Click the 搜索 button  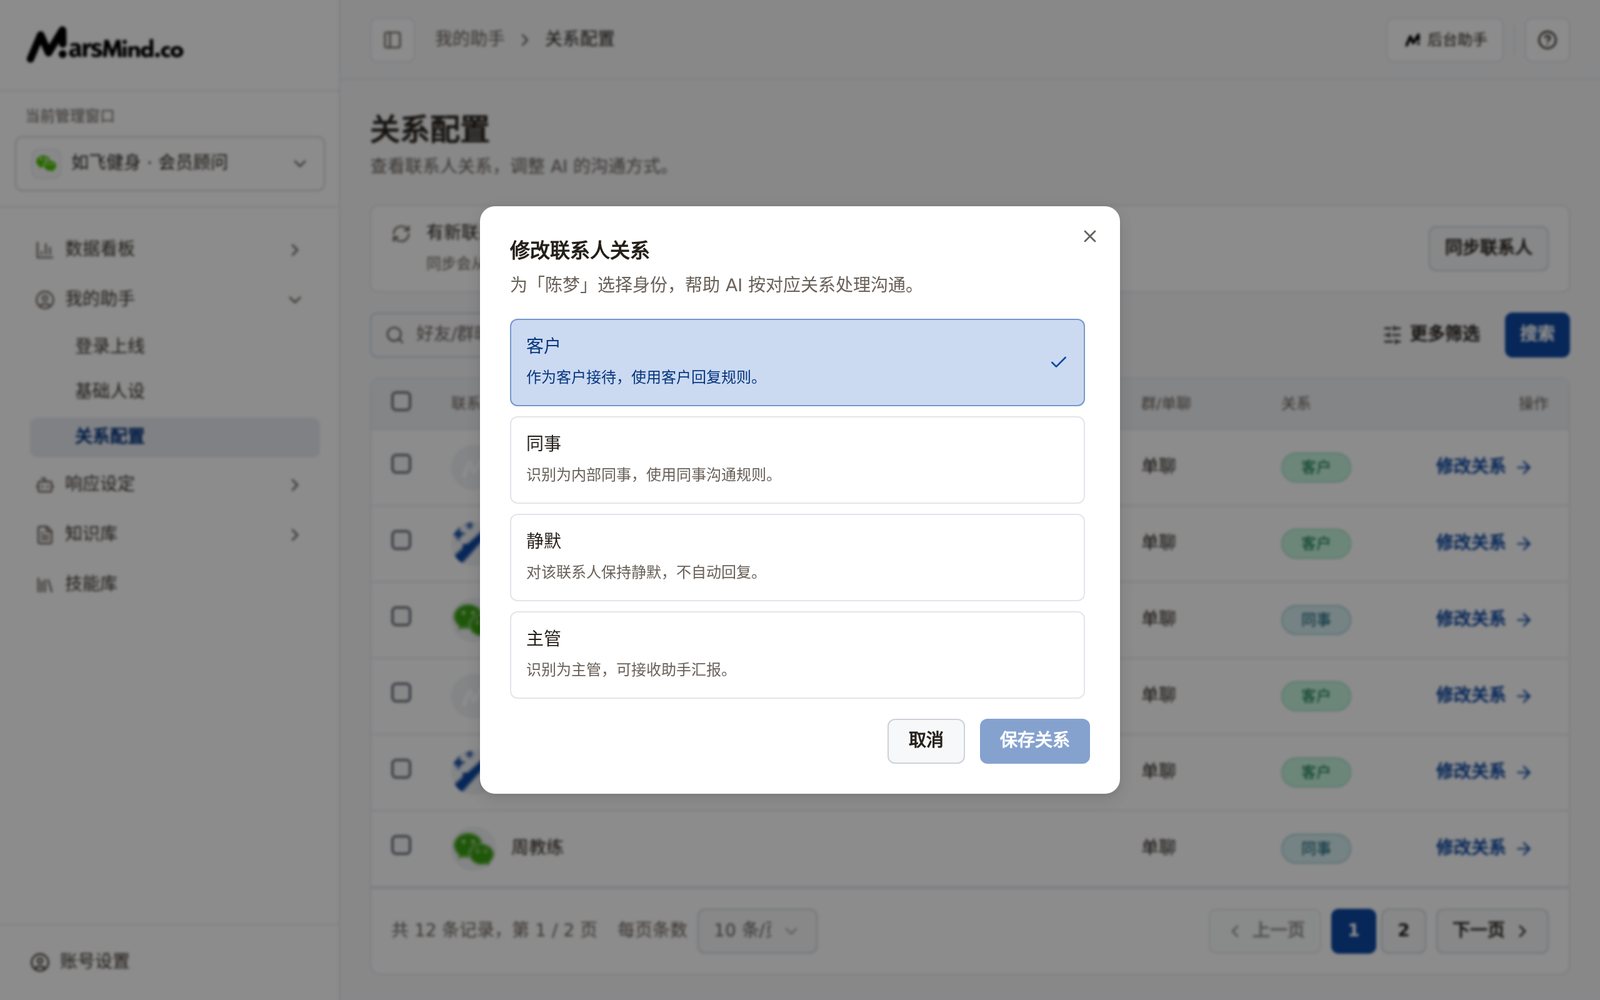(x=1537, y=334)
